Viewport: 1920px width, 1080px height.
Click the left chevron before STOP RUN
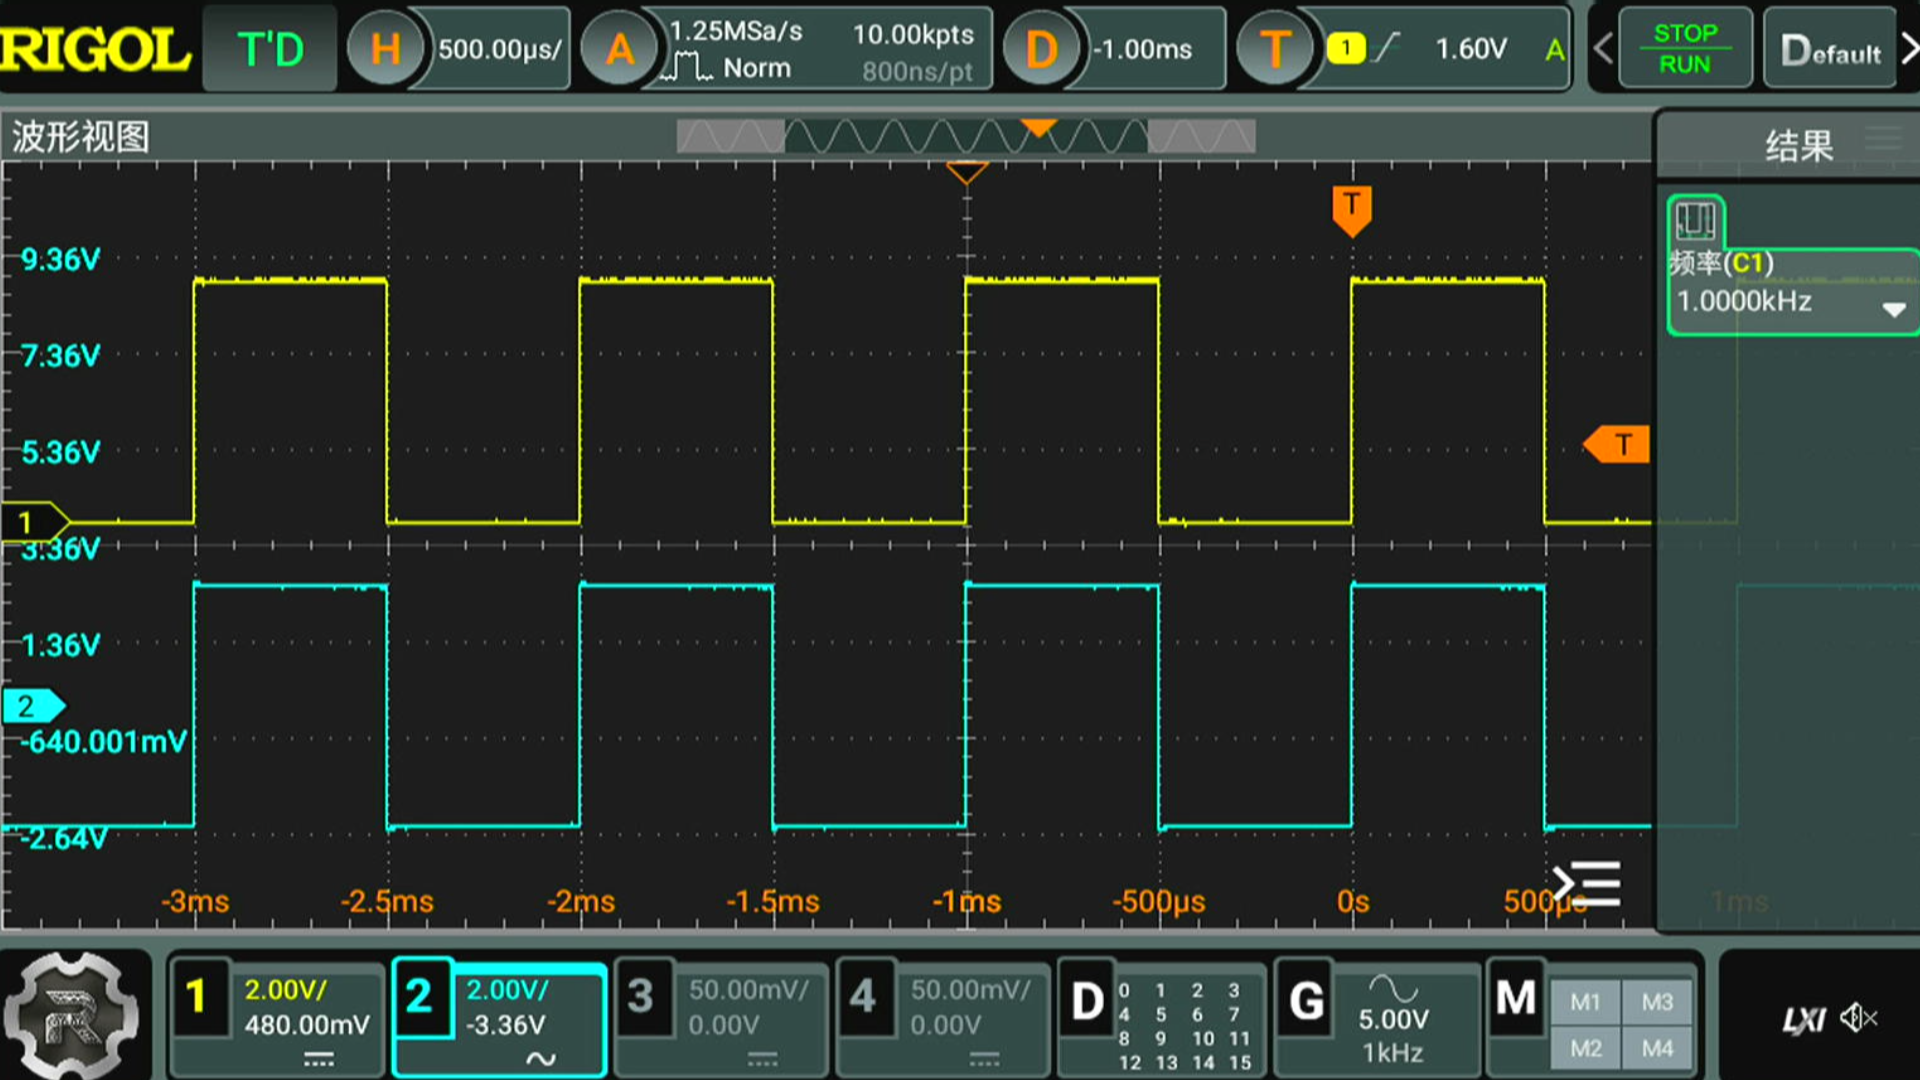pyautogui.click(x=1603, y=49)
